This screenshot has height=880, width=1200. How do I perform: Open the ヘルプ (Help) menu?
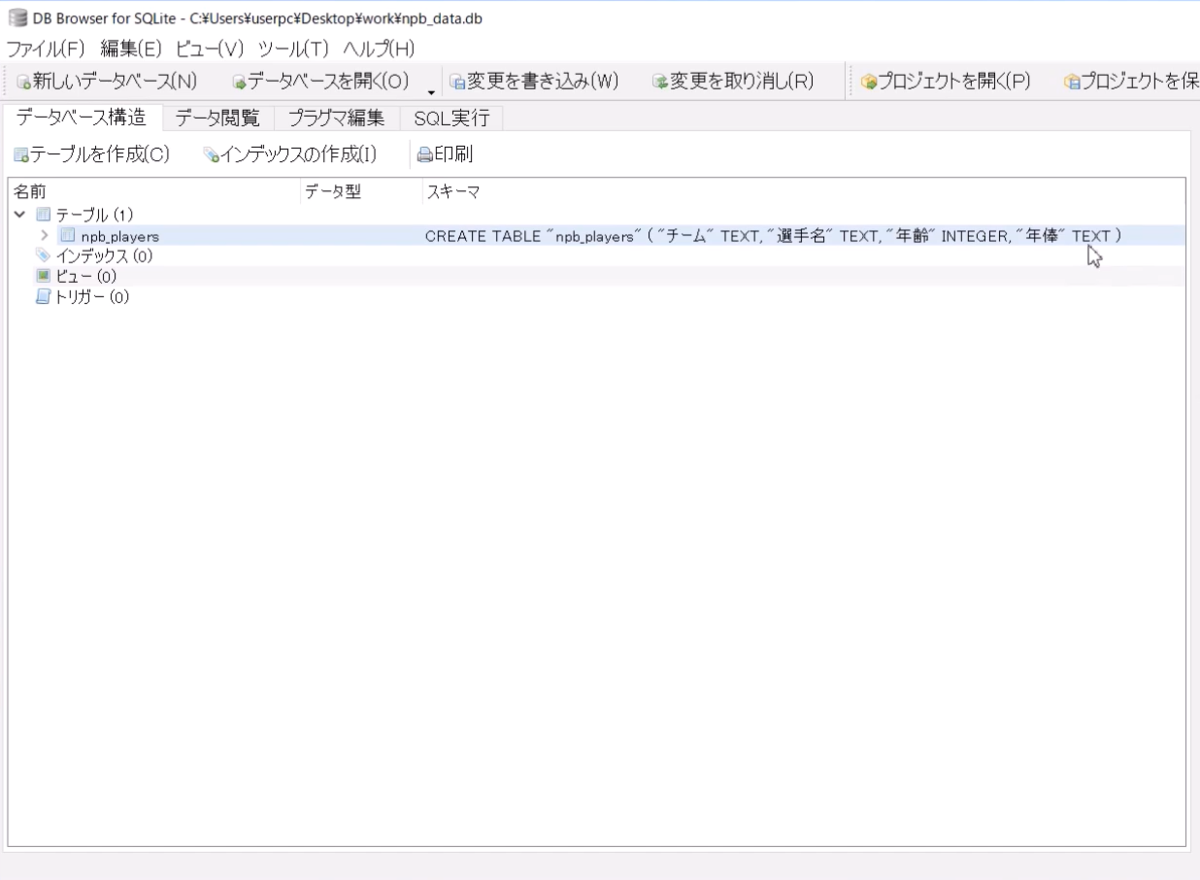click(378, 47)
